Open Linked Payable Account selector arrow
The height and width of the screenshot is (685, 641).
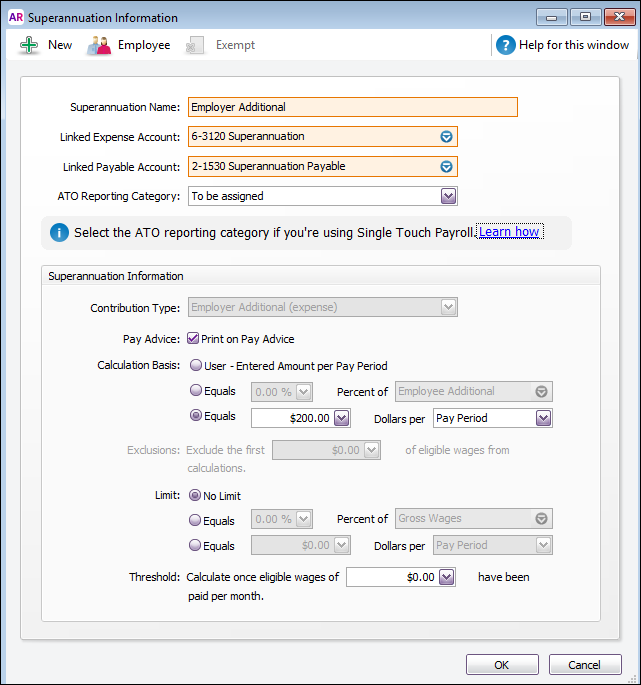click(x=446, y=166)
